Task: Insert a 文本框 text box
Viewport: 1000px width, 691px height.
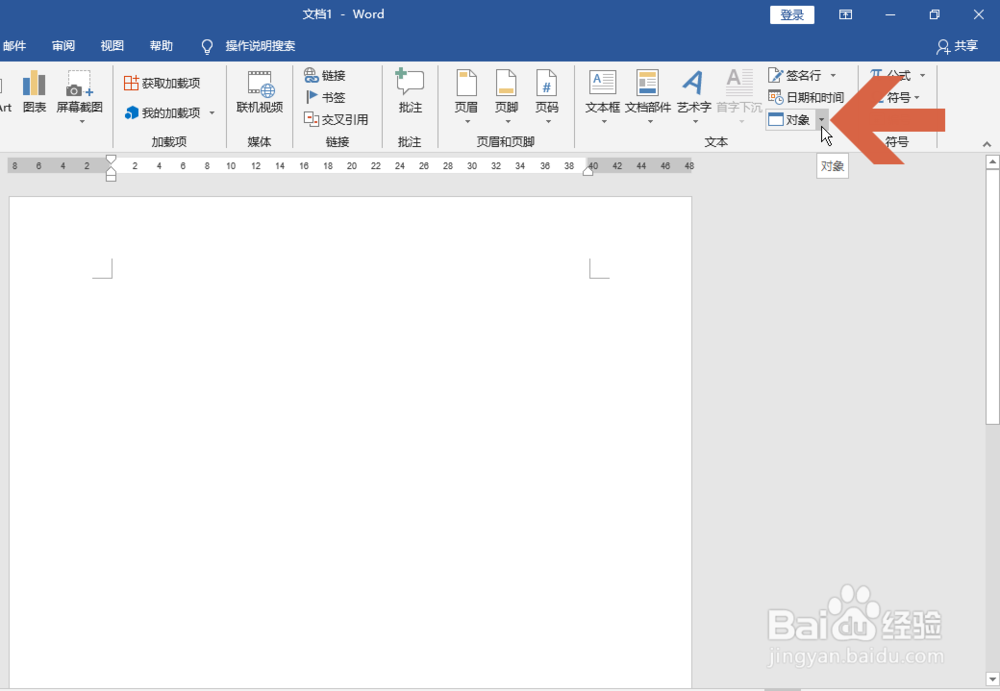Action: (x=603, y=96)
